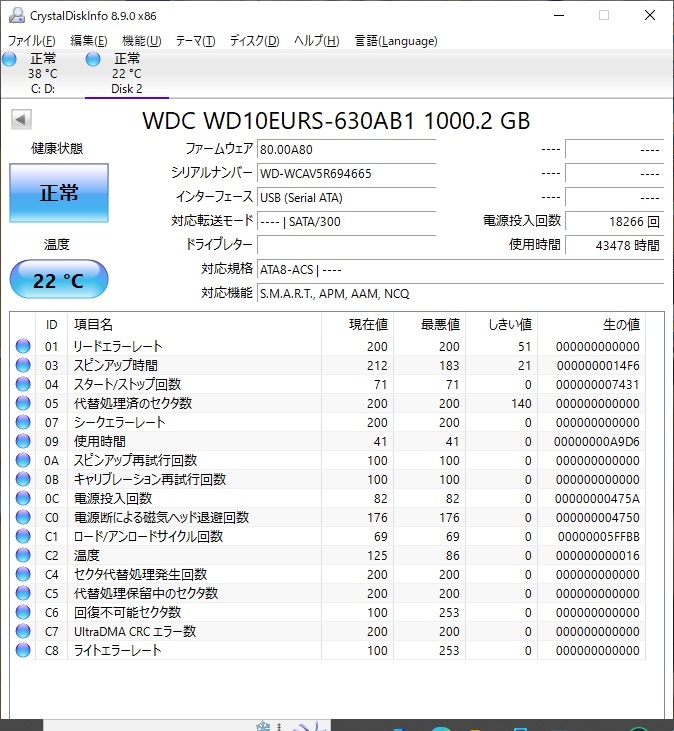Click the status orb for ID 05 代替処理済のセクタ数
This screenshot has height=731, width=674.
coord(23,403)
